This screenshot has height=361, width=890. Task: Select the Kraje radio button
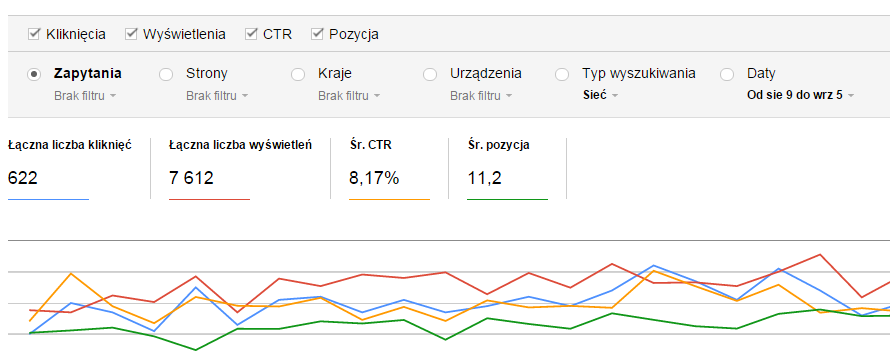[297, 74]
